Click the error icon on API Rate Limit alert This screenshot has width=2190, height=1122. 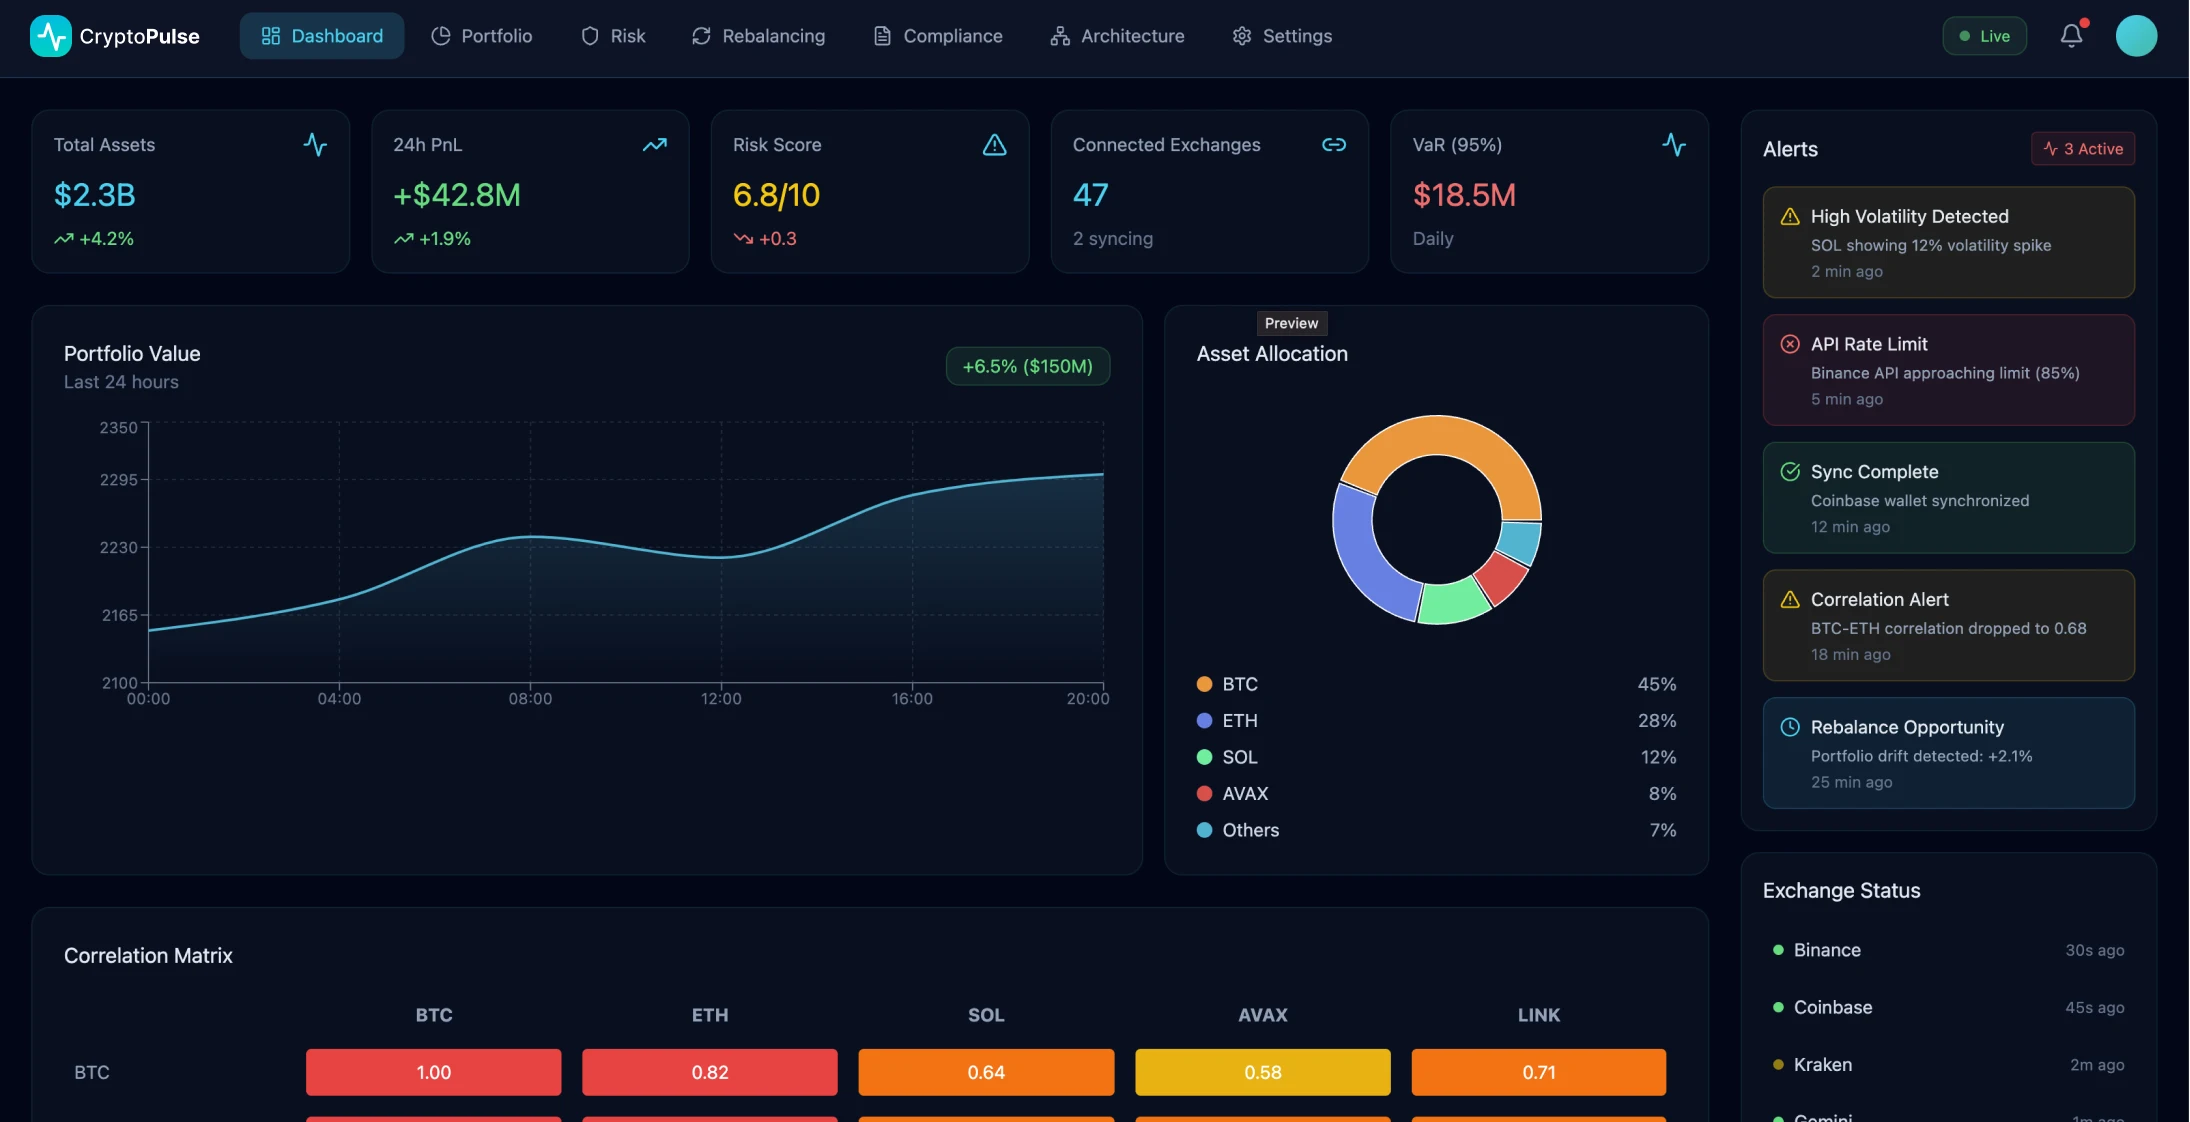coord(1789,343)
